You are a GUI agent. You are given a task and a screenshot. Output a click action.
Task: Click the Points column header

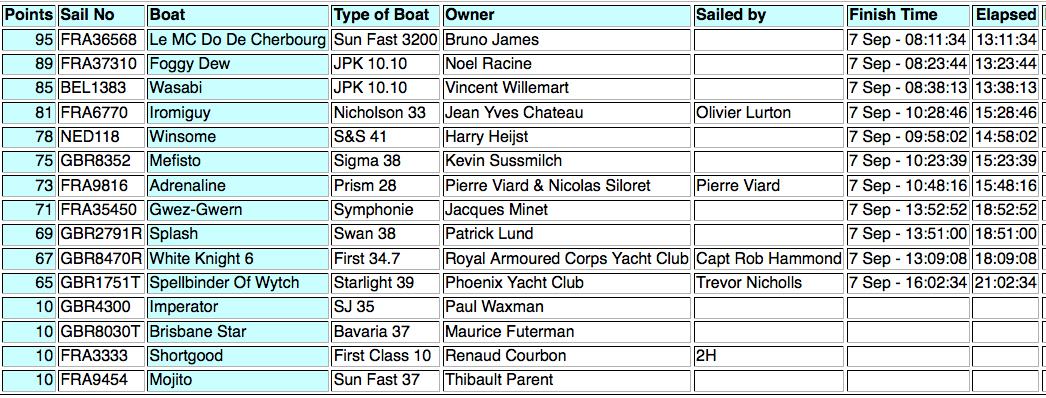tap(29, 15)
